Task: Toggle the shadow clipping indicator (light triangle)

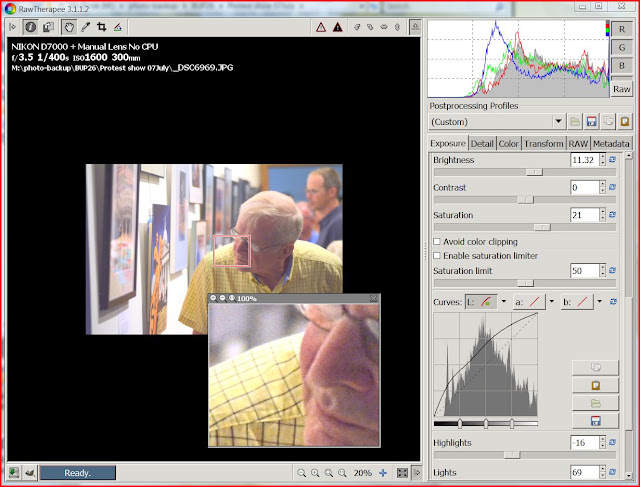Action: pyautogui.click(x=321, y=27)
